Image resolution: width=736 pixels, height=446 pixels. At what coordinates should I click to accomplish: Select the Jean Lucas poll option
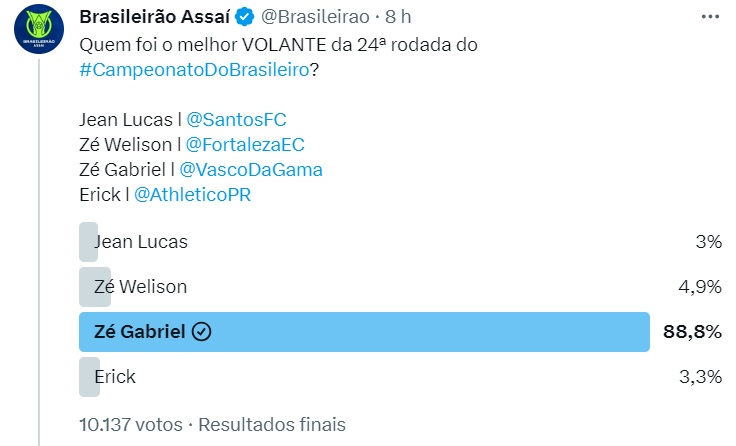(x=140, y=241)
